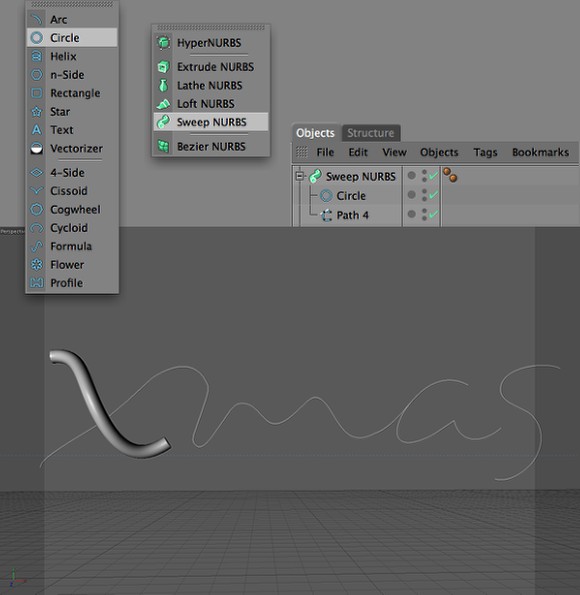Image resolution: width=580 pixels, height=595 pixels.
Task: Open the Tags menu
Action: click(x=485, y=152)
